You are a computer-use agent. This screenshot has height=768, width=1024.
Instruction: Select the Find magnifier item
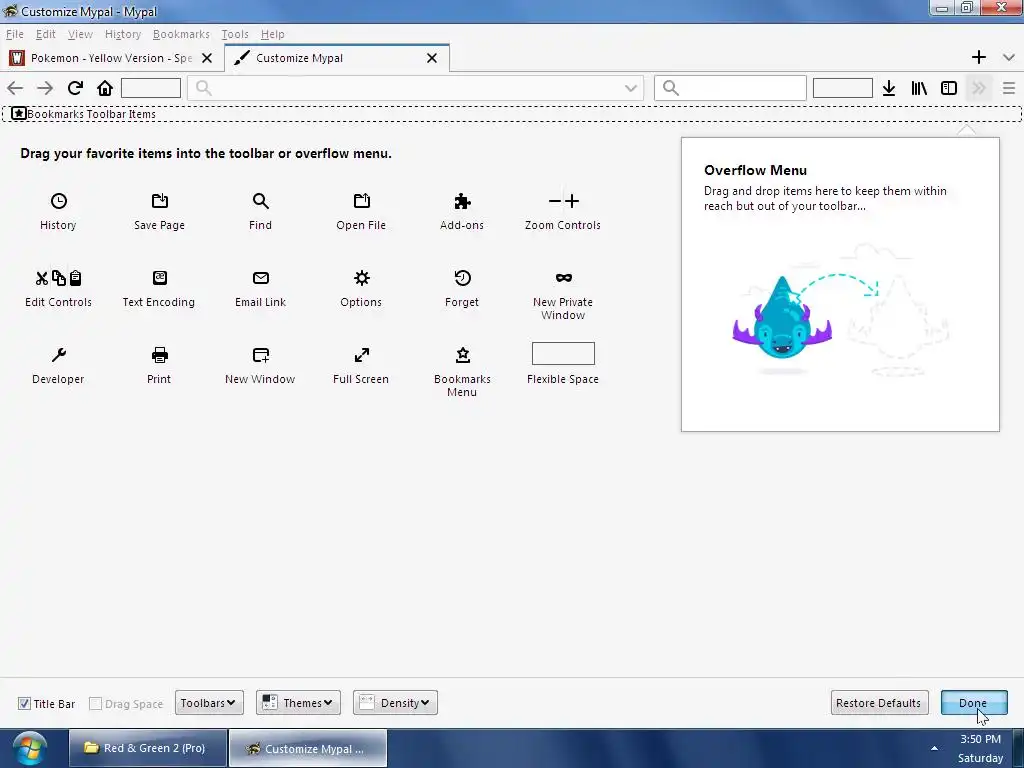[x=260, y=211]
